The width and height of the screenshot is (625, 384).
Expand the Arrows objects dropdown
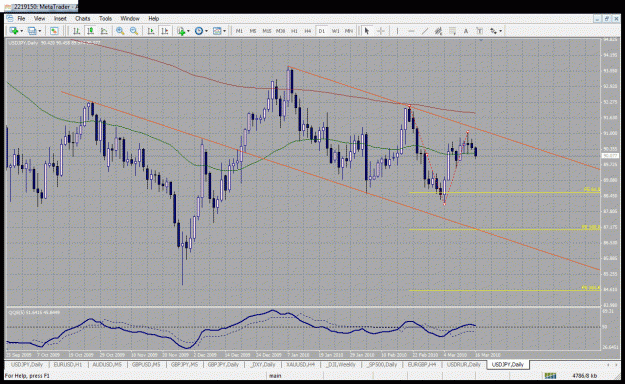click(x=500, y=31)
